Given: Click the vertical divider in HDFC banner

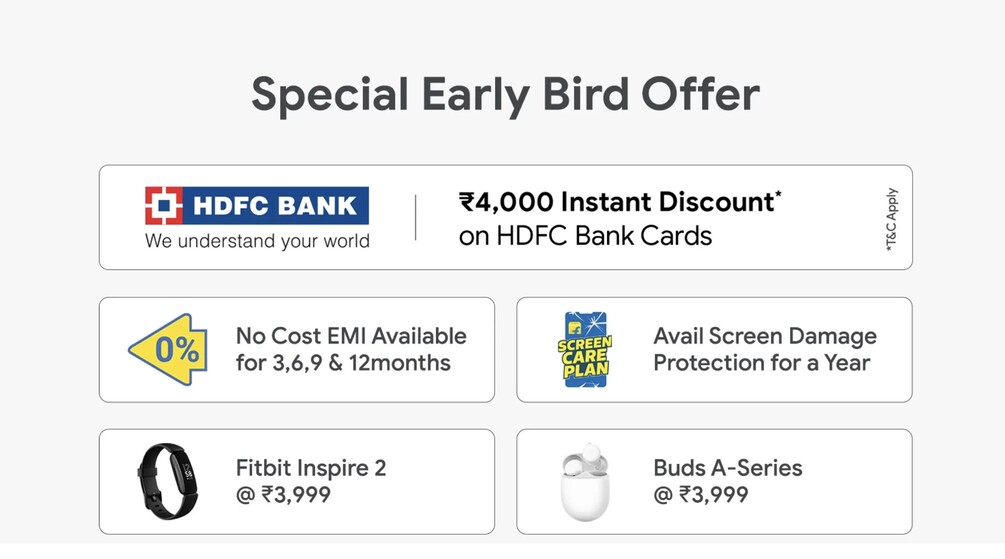Looking at the screenshot, I should tap(416, 217).
